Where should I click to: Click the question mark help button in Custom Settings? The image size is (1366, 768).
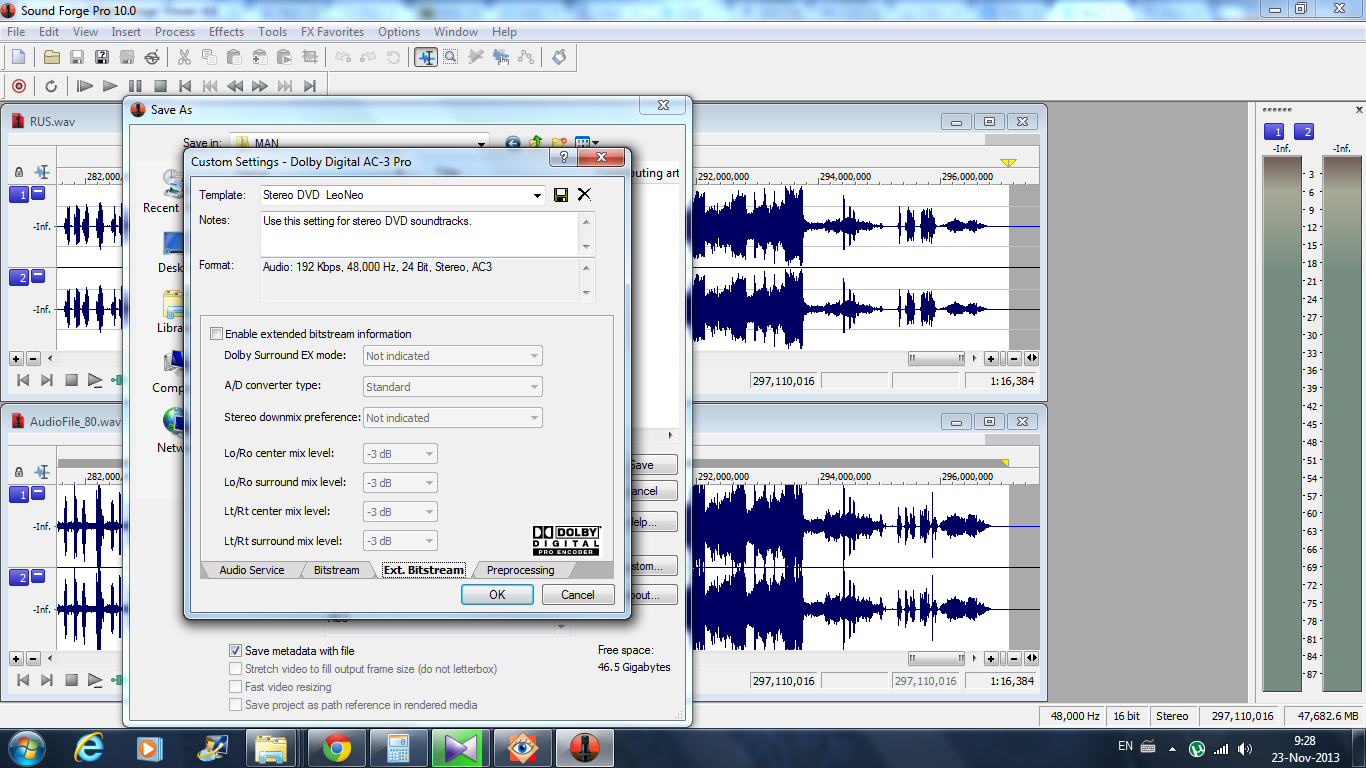(564, 158)
